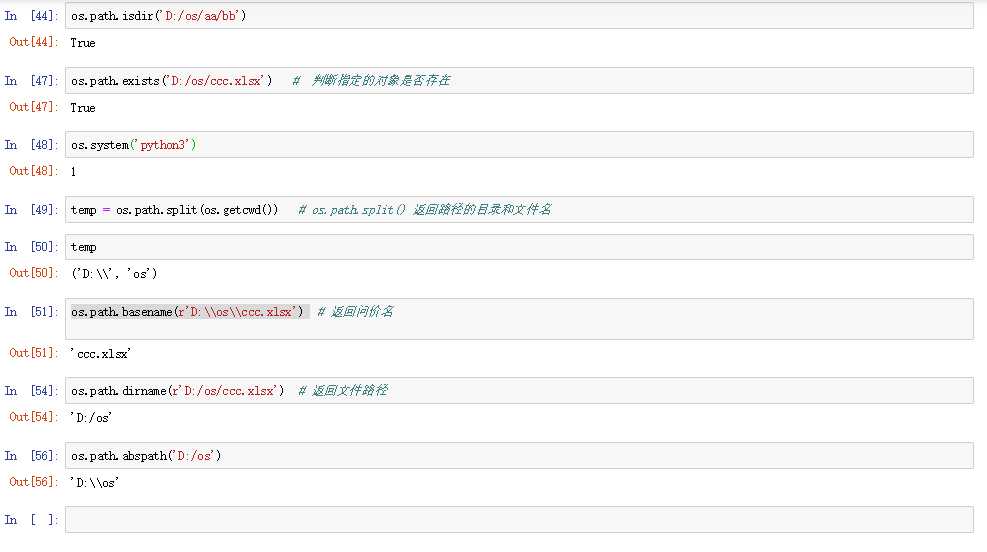This screenshot has width=987, height=552.
Task: Click the 'D:/os' output of cell 54
Action: (91, 417)
